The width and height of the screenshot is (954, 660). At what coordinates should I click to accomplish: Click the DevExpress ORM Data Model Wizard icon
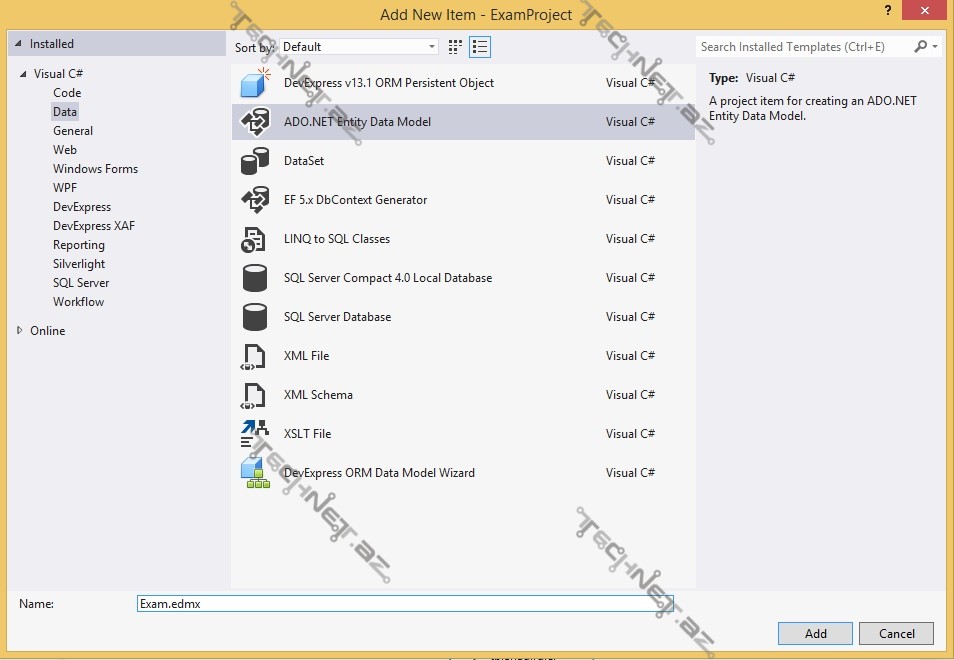tap(255, 473)
